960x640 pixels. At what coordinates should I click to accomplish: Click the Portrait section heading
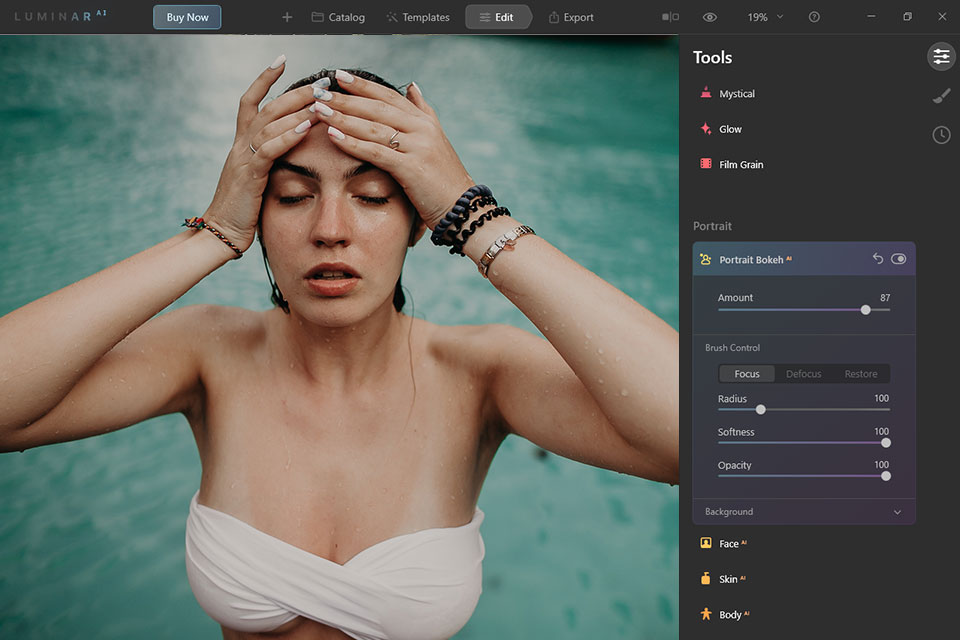point(712,226)
